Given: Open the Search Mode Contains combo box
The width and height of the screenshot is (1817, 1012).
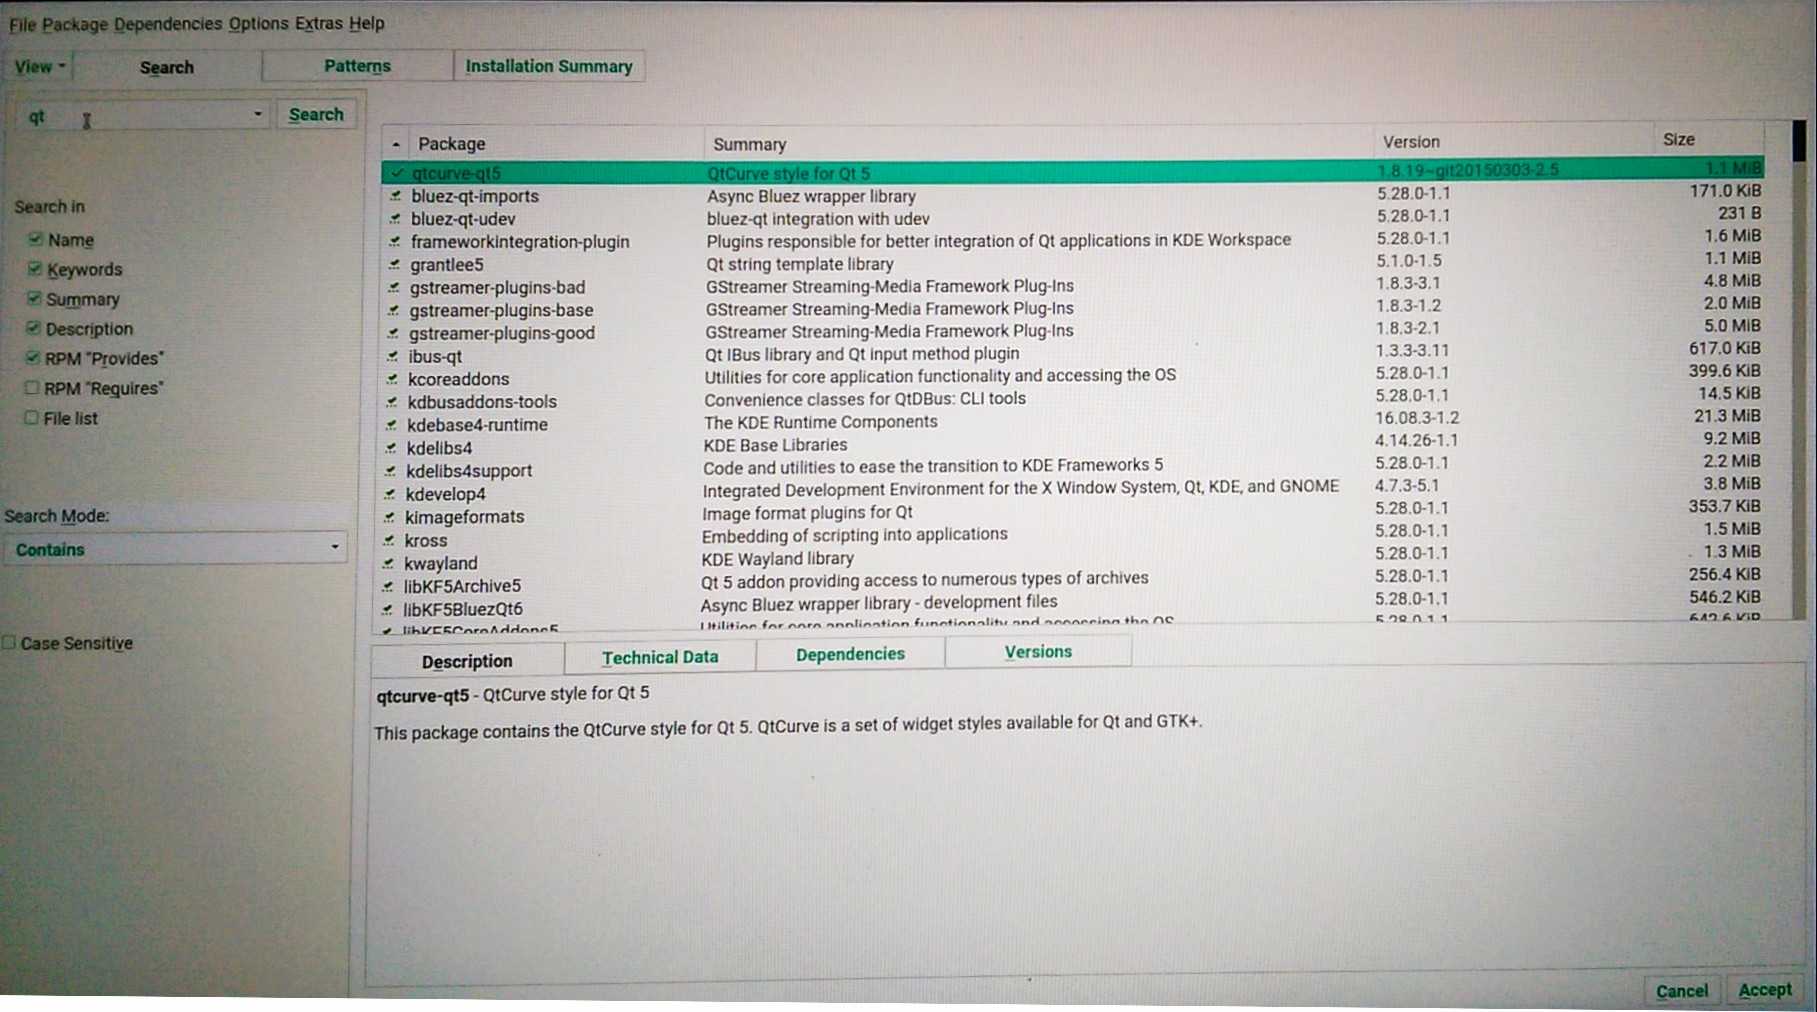Looking at the screenshot, I should coord(175,548).
